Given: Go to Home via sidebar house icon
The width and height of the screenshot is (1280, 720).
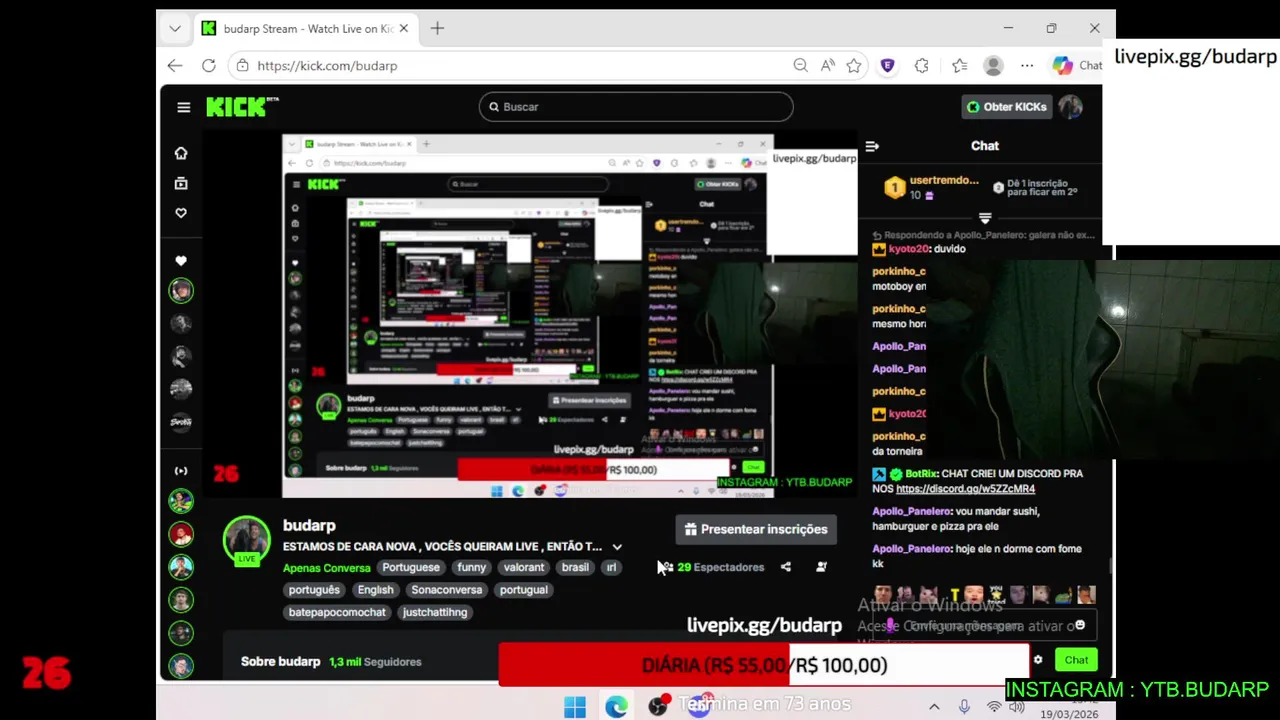Looking at the screenshot, I should (x=181, y=153).
